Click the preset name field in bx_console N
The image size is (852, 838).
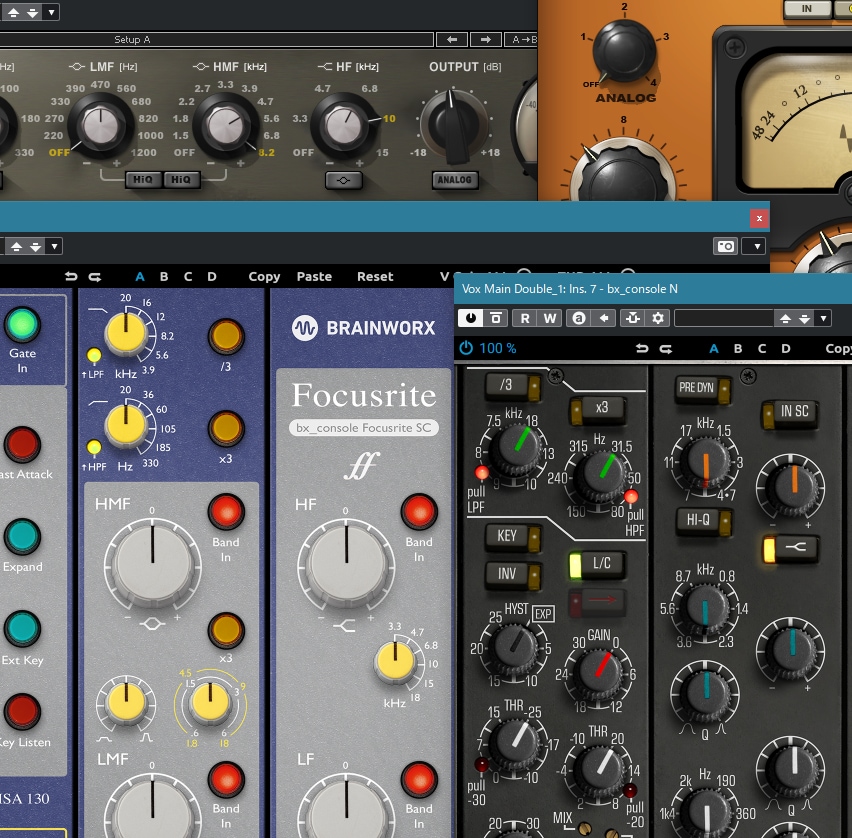[724, 318]
